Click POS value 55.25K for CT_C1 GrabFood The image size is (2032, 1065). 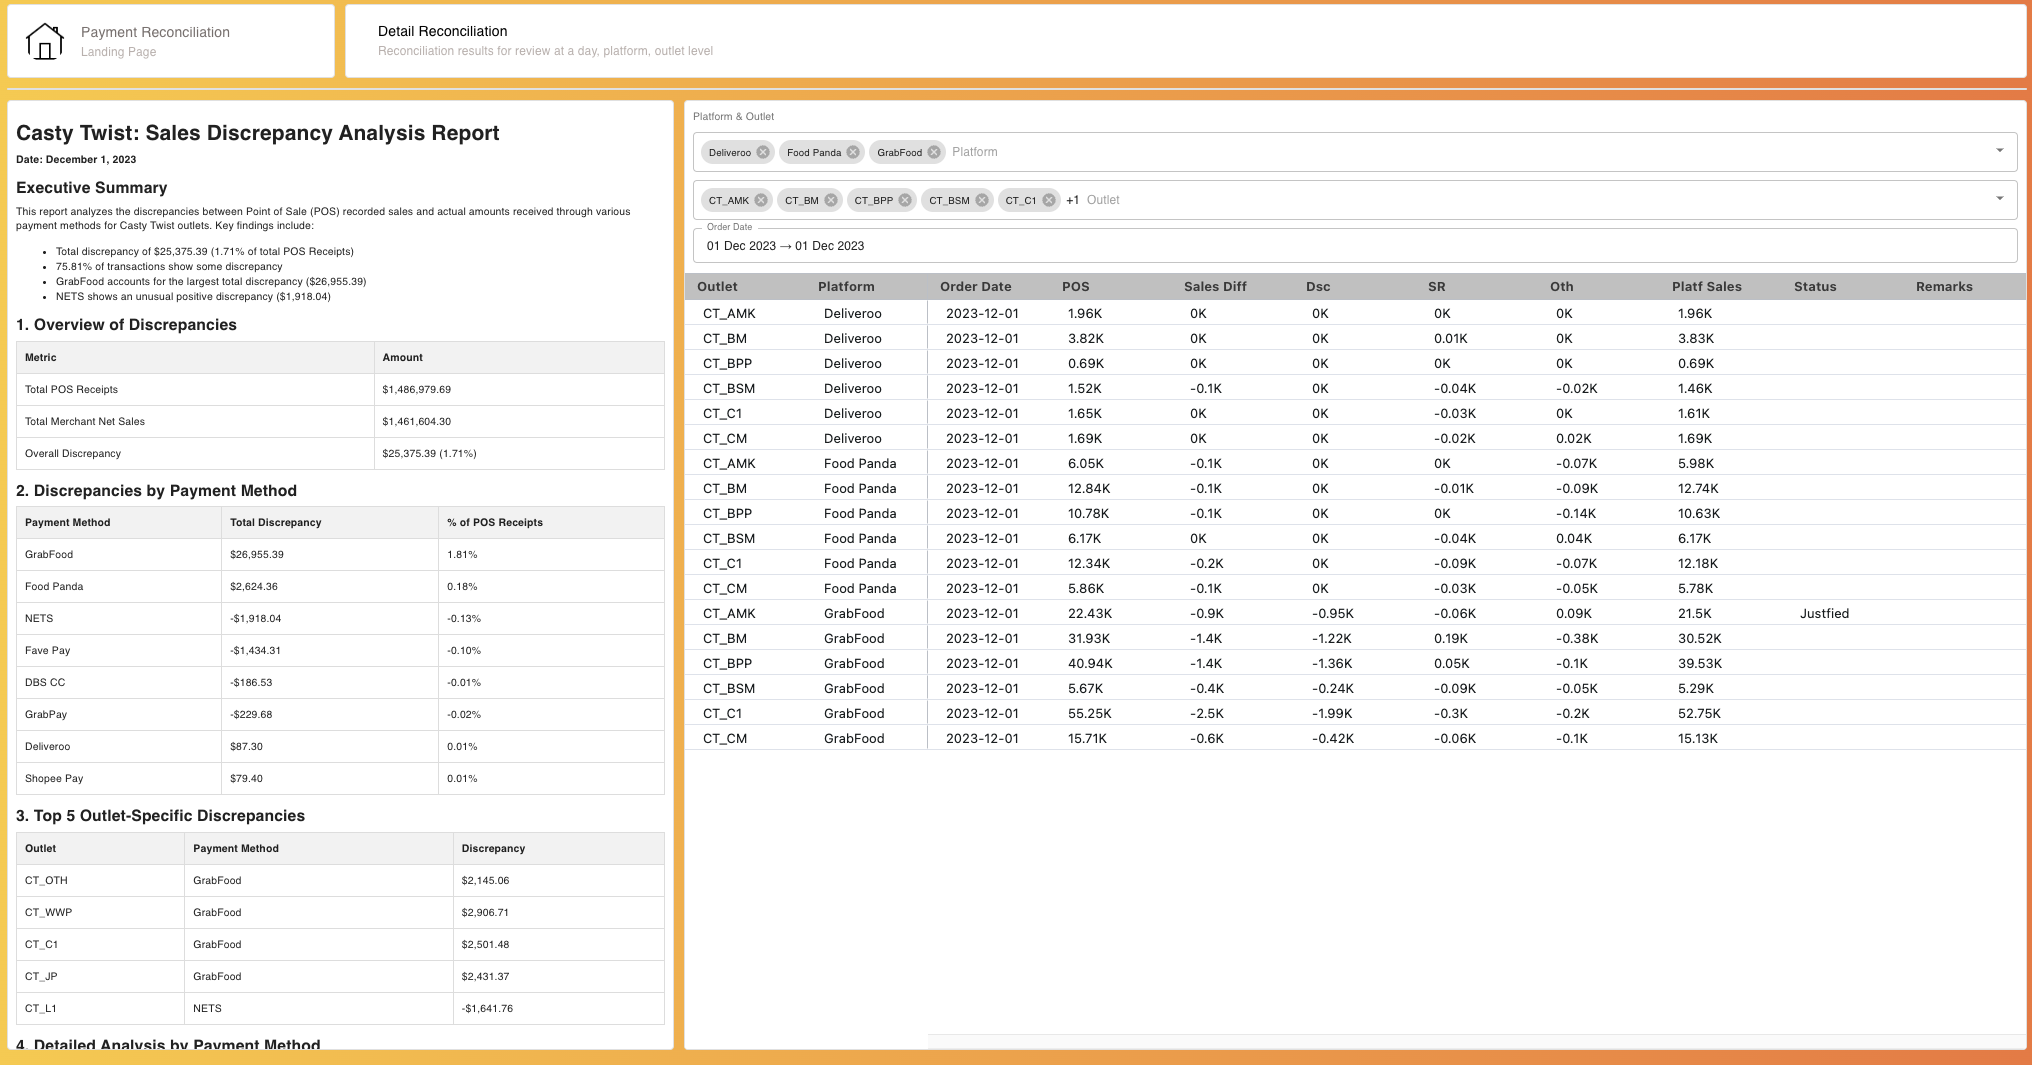(1090, 714)
